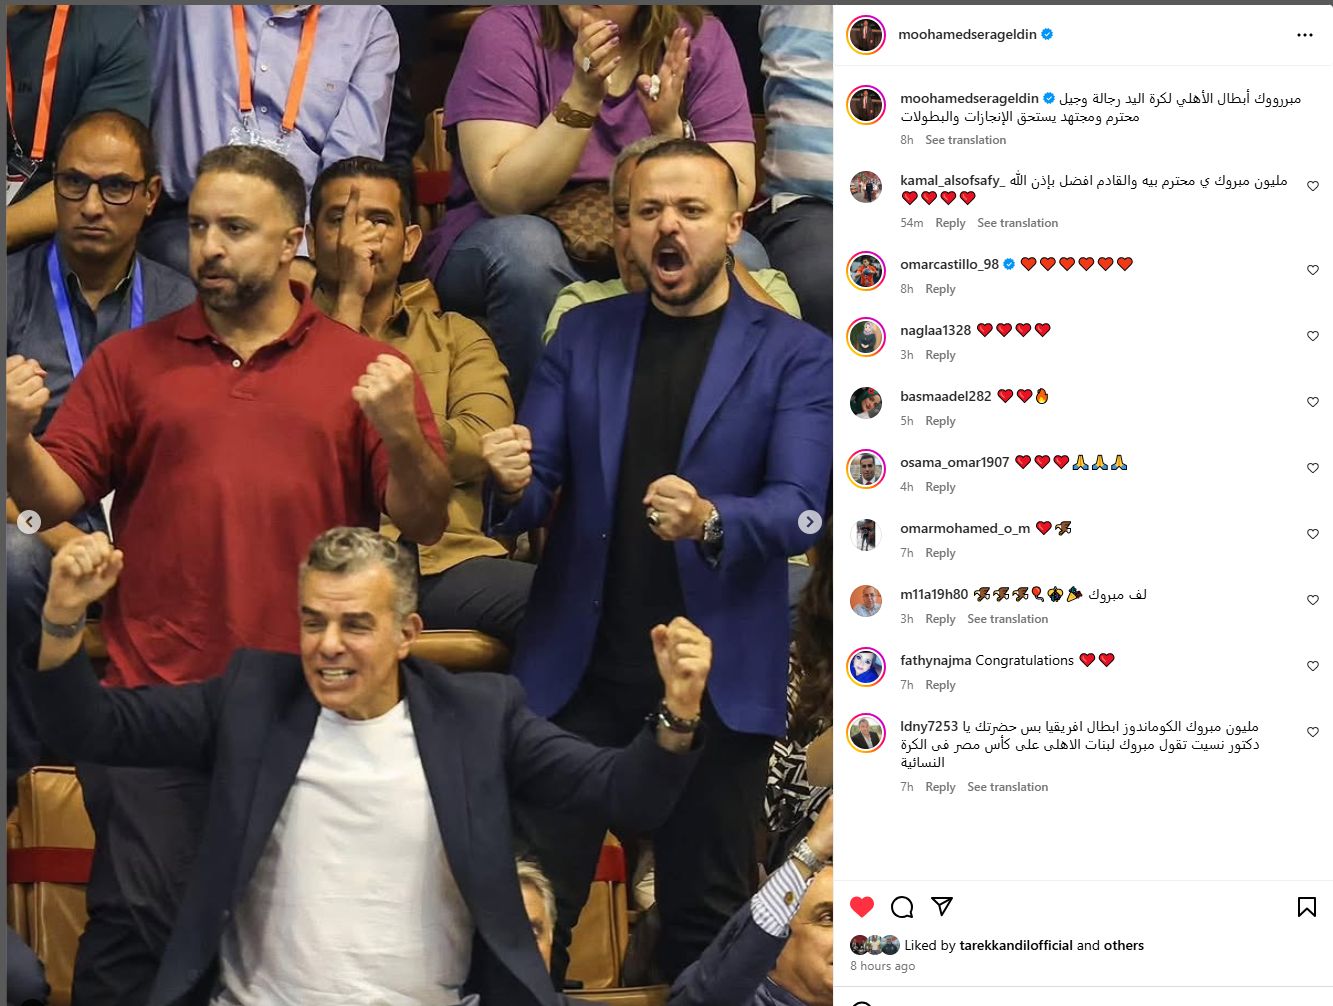Click the red heart like button under post
Image resolution: width=1333 pixels, height=1006 pixels.
coord(862,907)
